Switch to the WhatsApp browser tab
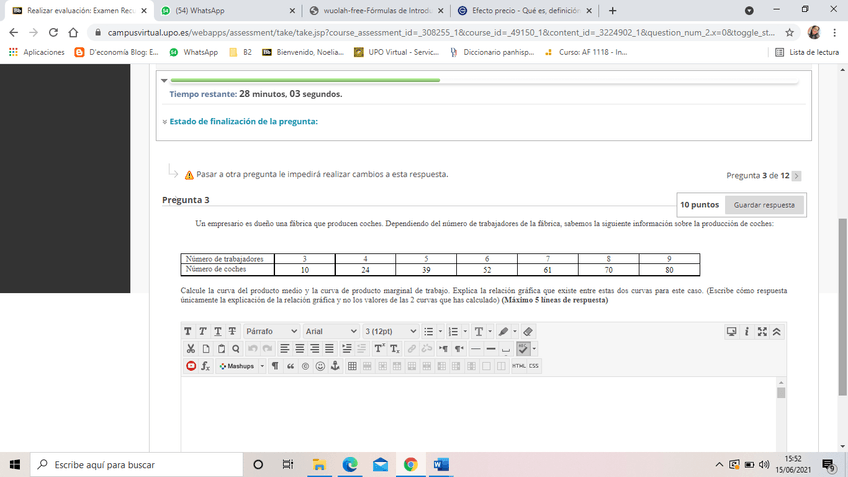The width and height of the screenshot is (848, 477). 229,10
